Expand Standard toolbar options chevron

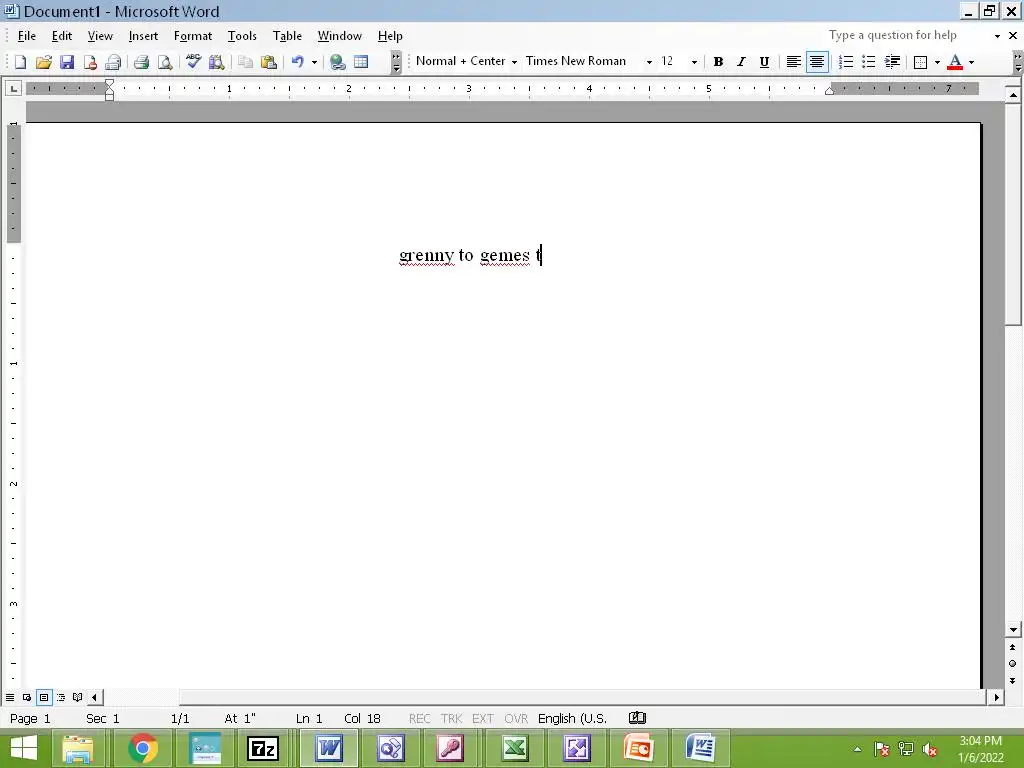[x=396, y=62]
